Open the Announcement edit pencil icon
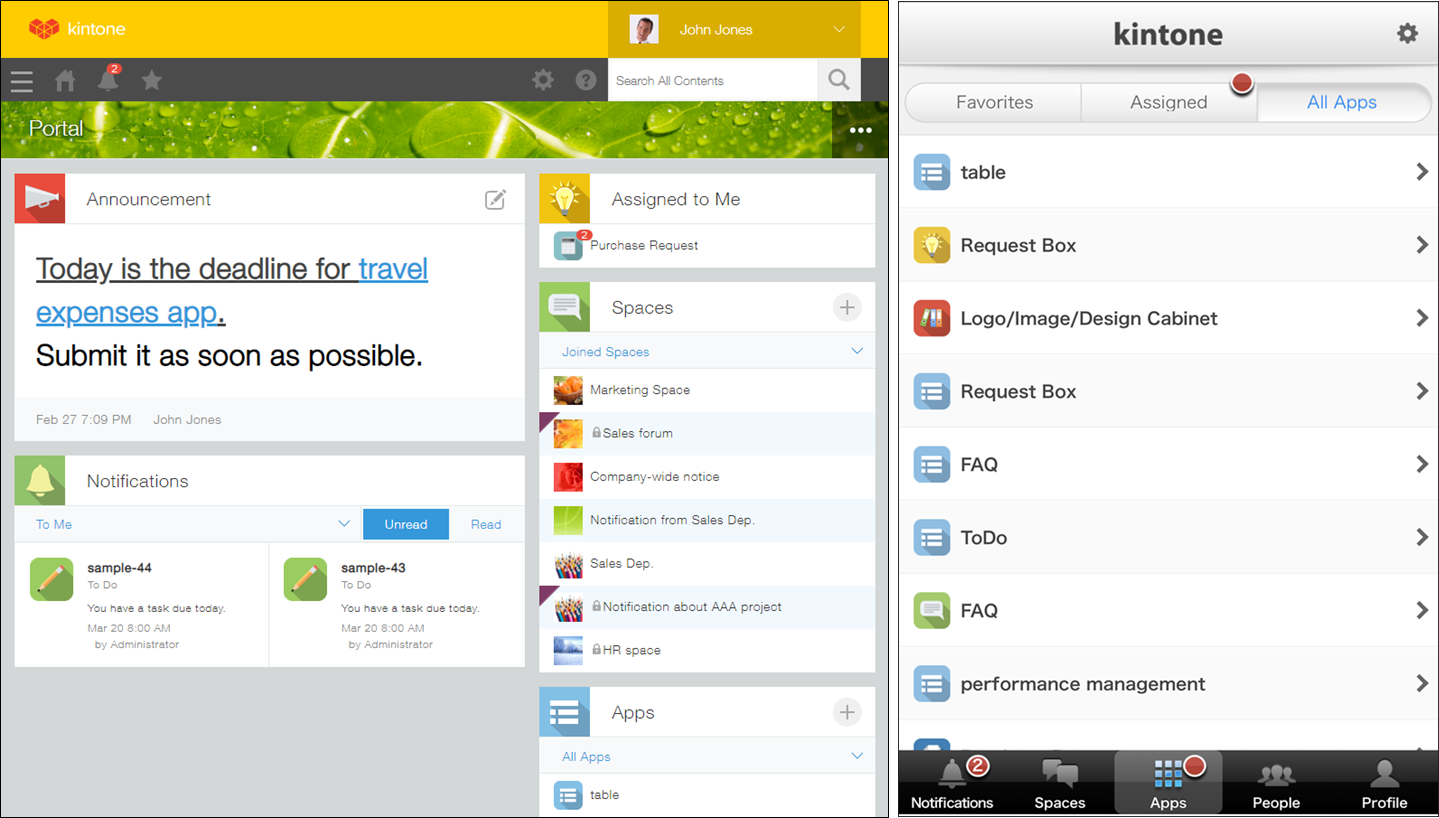The width and height of the screenshot is (1439, 818). point(495,199)
